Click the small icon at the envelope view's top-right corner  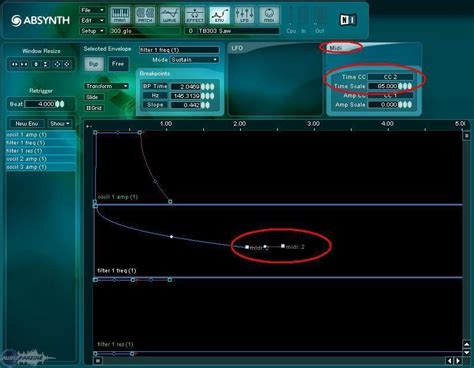467,135
